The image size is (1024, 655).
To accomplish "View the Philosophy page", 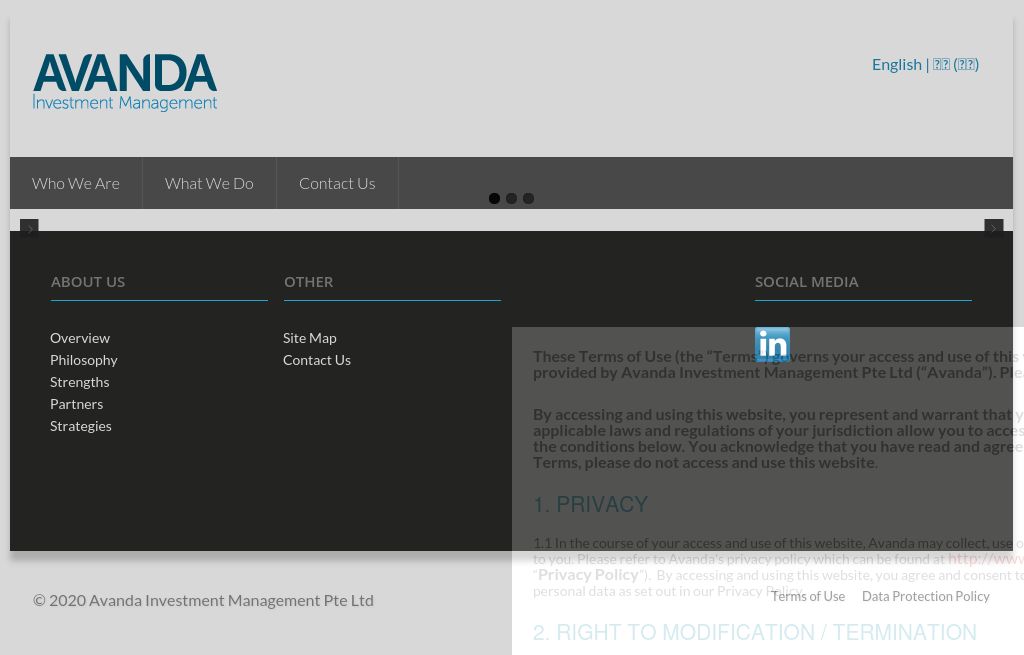I will tap(83, 359).
